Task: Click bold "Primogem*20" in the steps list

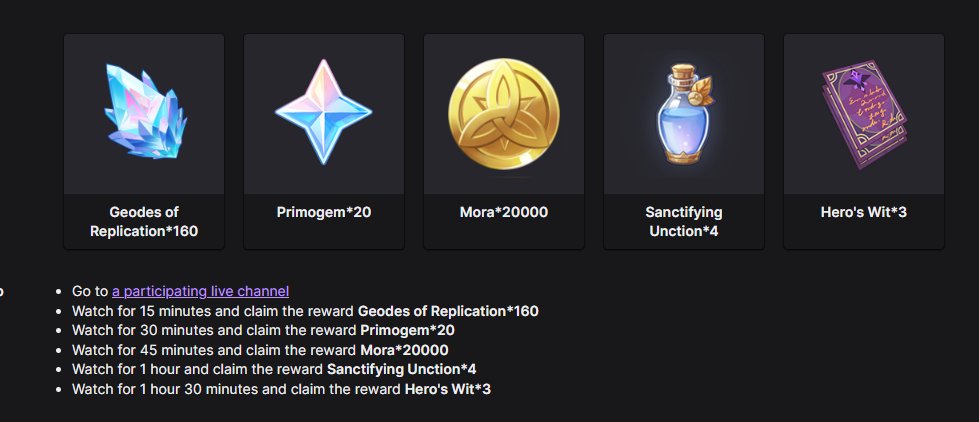Action: tap(407, 330)
